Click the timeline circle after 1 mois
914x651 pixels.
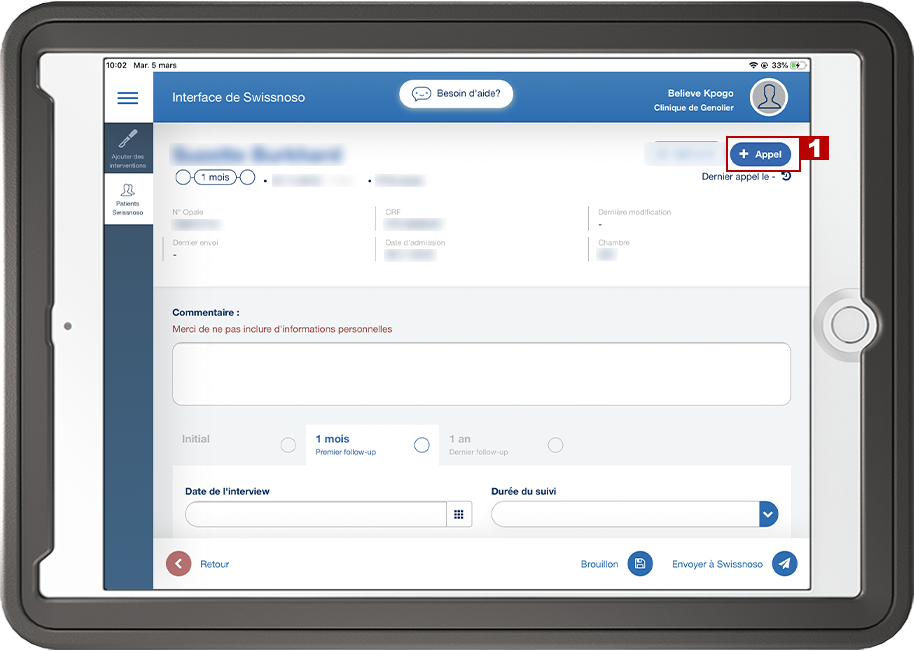247,177
